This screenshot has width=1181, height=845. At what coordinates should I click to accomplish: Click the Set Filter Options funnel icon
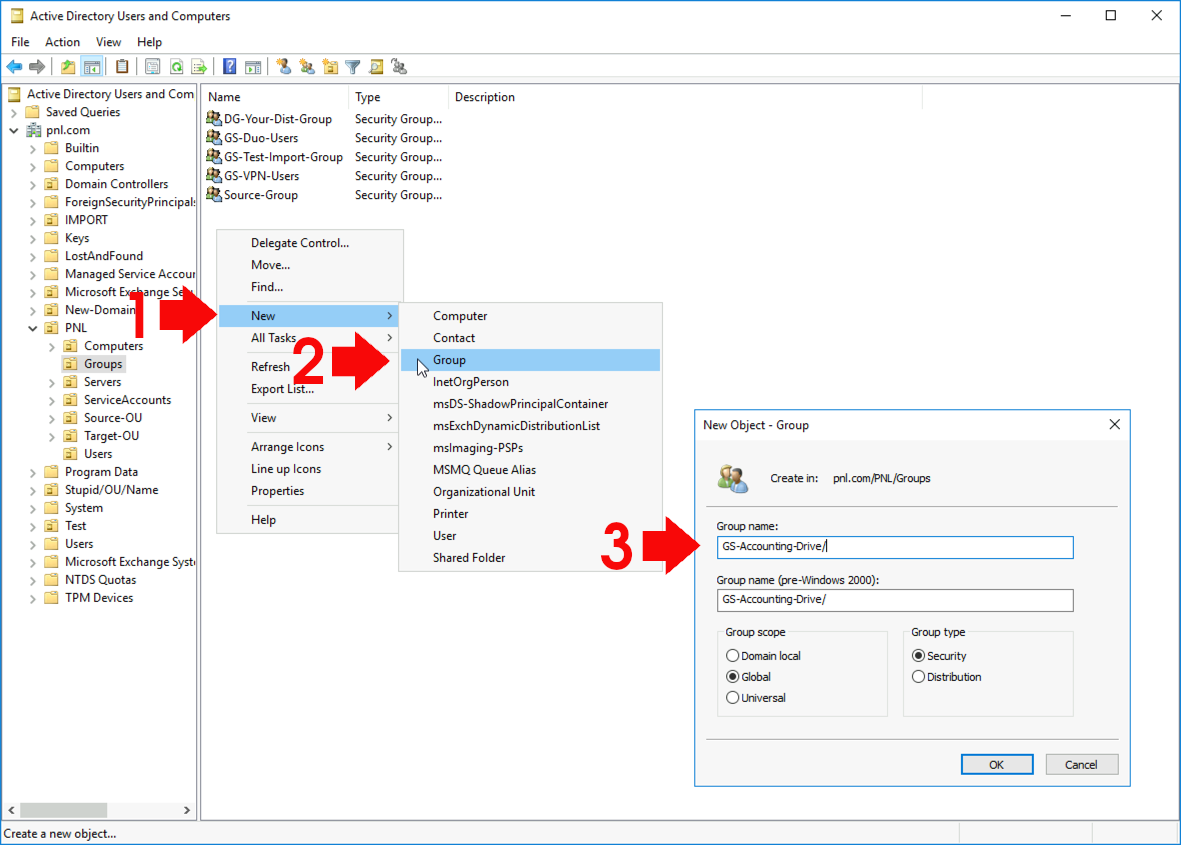point(352,66)
